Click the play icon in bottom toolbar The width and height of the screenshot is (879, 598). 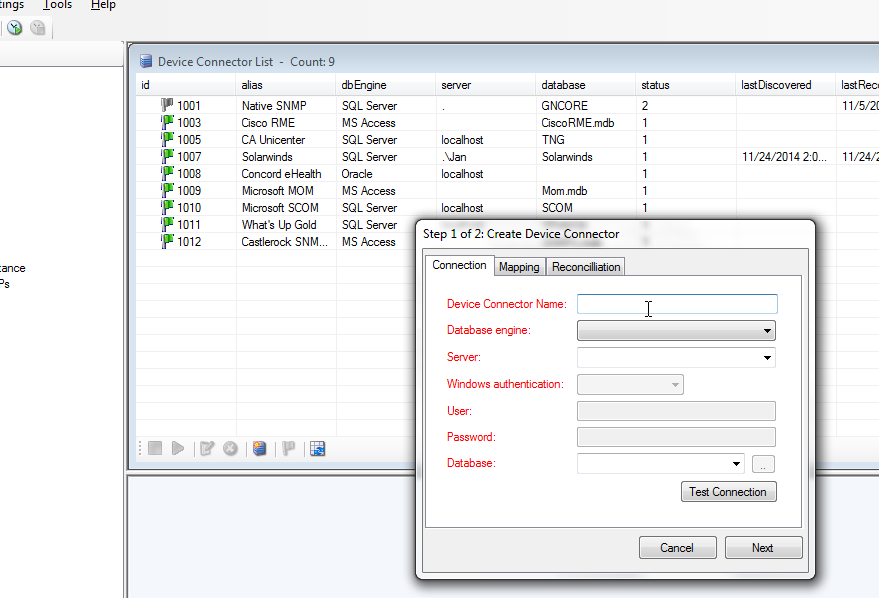(x=178, y=449)
